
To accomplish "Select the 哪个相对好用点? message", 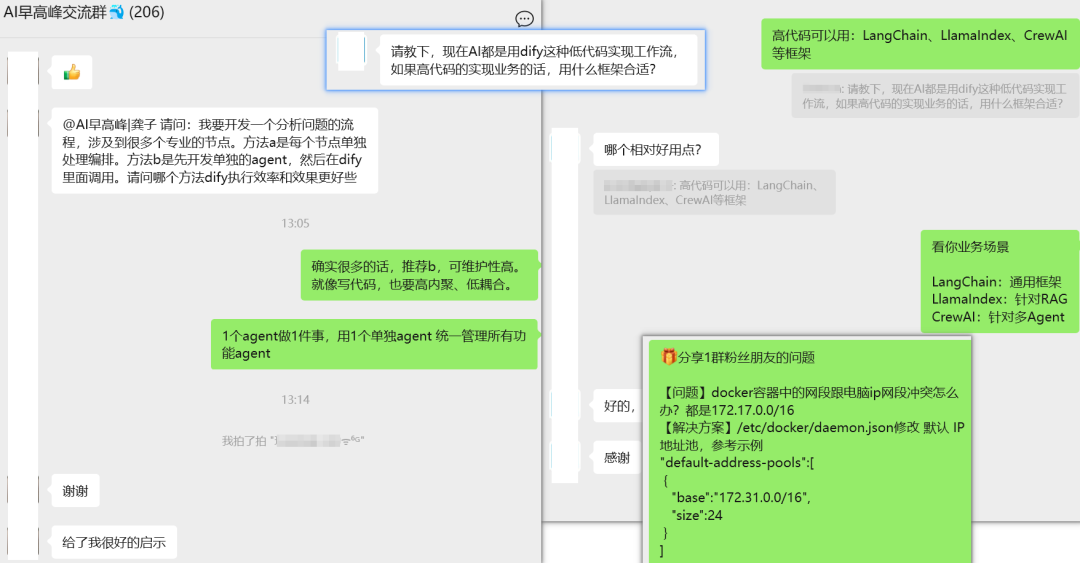I will 656,150.
